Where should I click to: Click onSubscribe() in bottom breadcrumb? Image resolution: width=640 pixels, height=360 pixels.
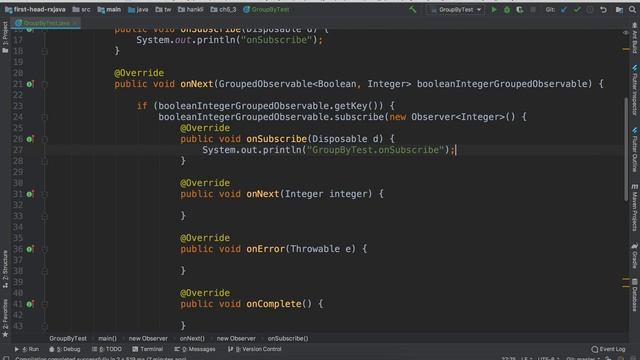288,338
